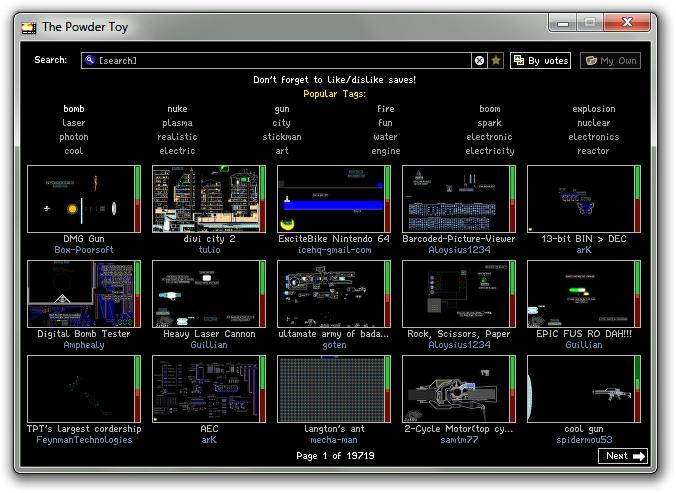The height and width of the screenshot is (493, 676).
Task: Select the 'bomb' popular tag
Action: click(x=74, y=109)
